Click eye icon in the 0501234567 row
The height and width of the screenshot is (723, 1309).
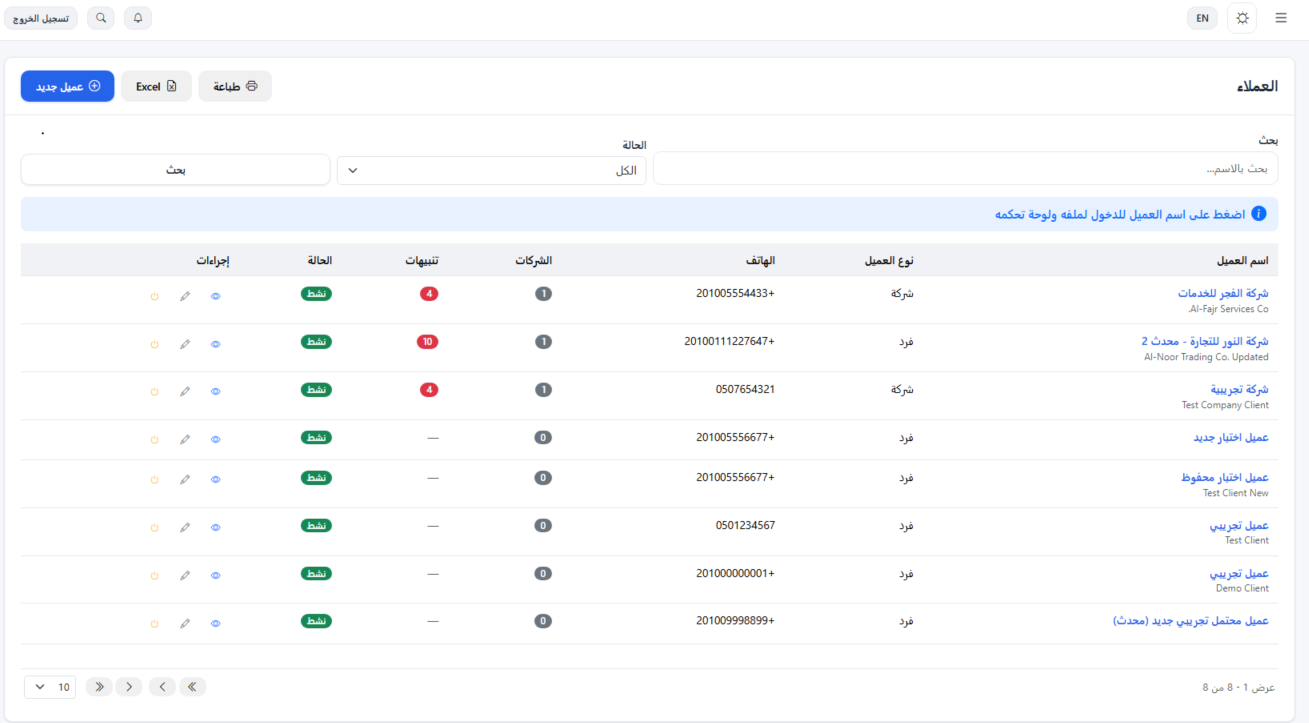(216, 528)
